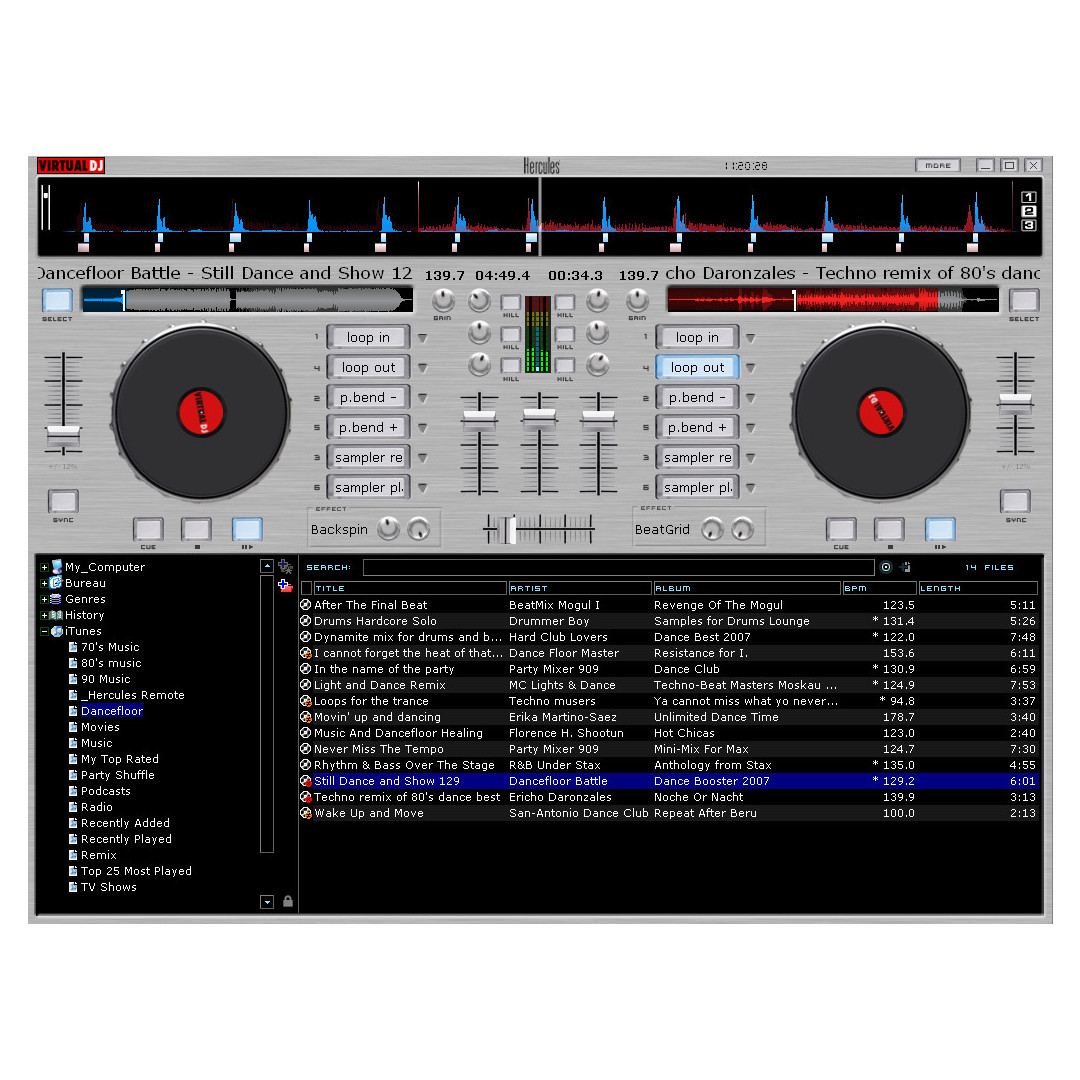
Task: Sort the track list by LENGTH column
Action: (978, 588)
